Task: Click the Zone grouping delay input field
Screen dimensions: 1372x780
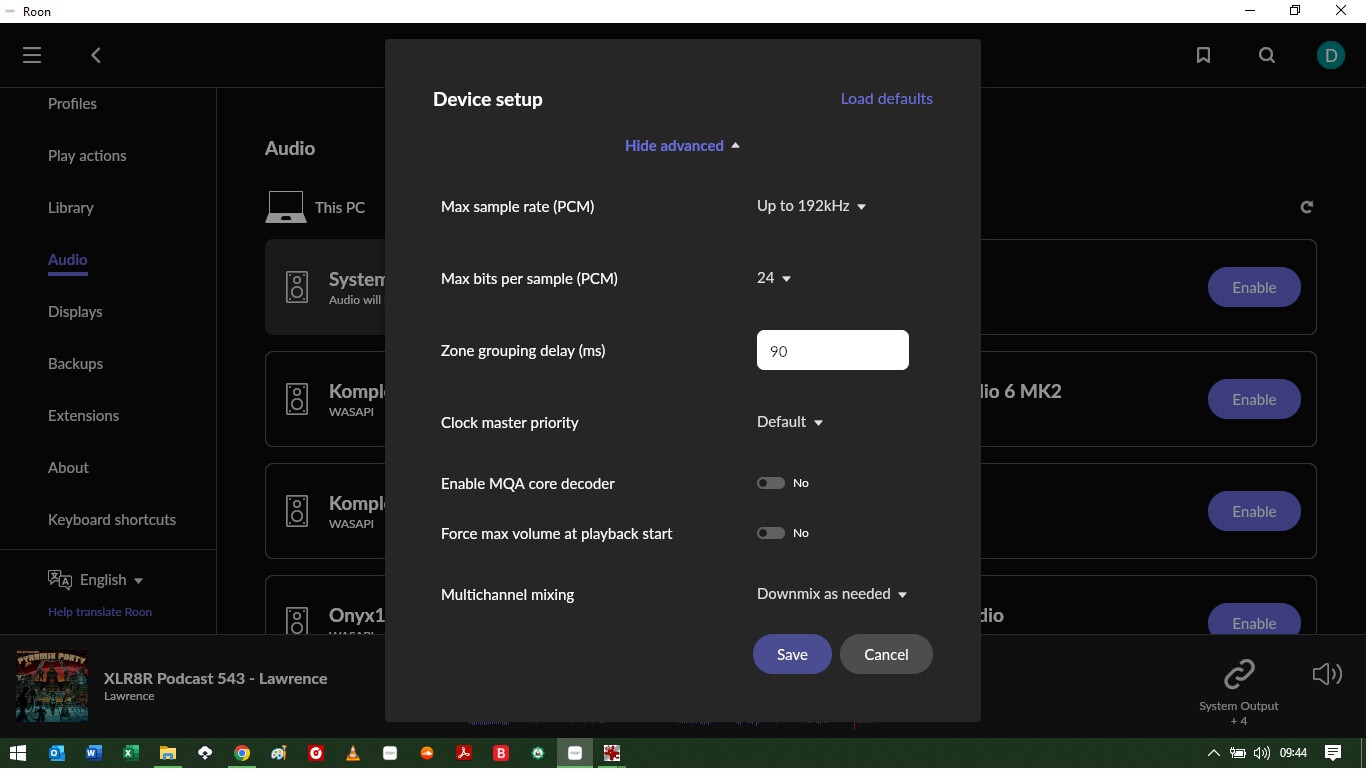Action: click(832, 350)
